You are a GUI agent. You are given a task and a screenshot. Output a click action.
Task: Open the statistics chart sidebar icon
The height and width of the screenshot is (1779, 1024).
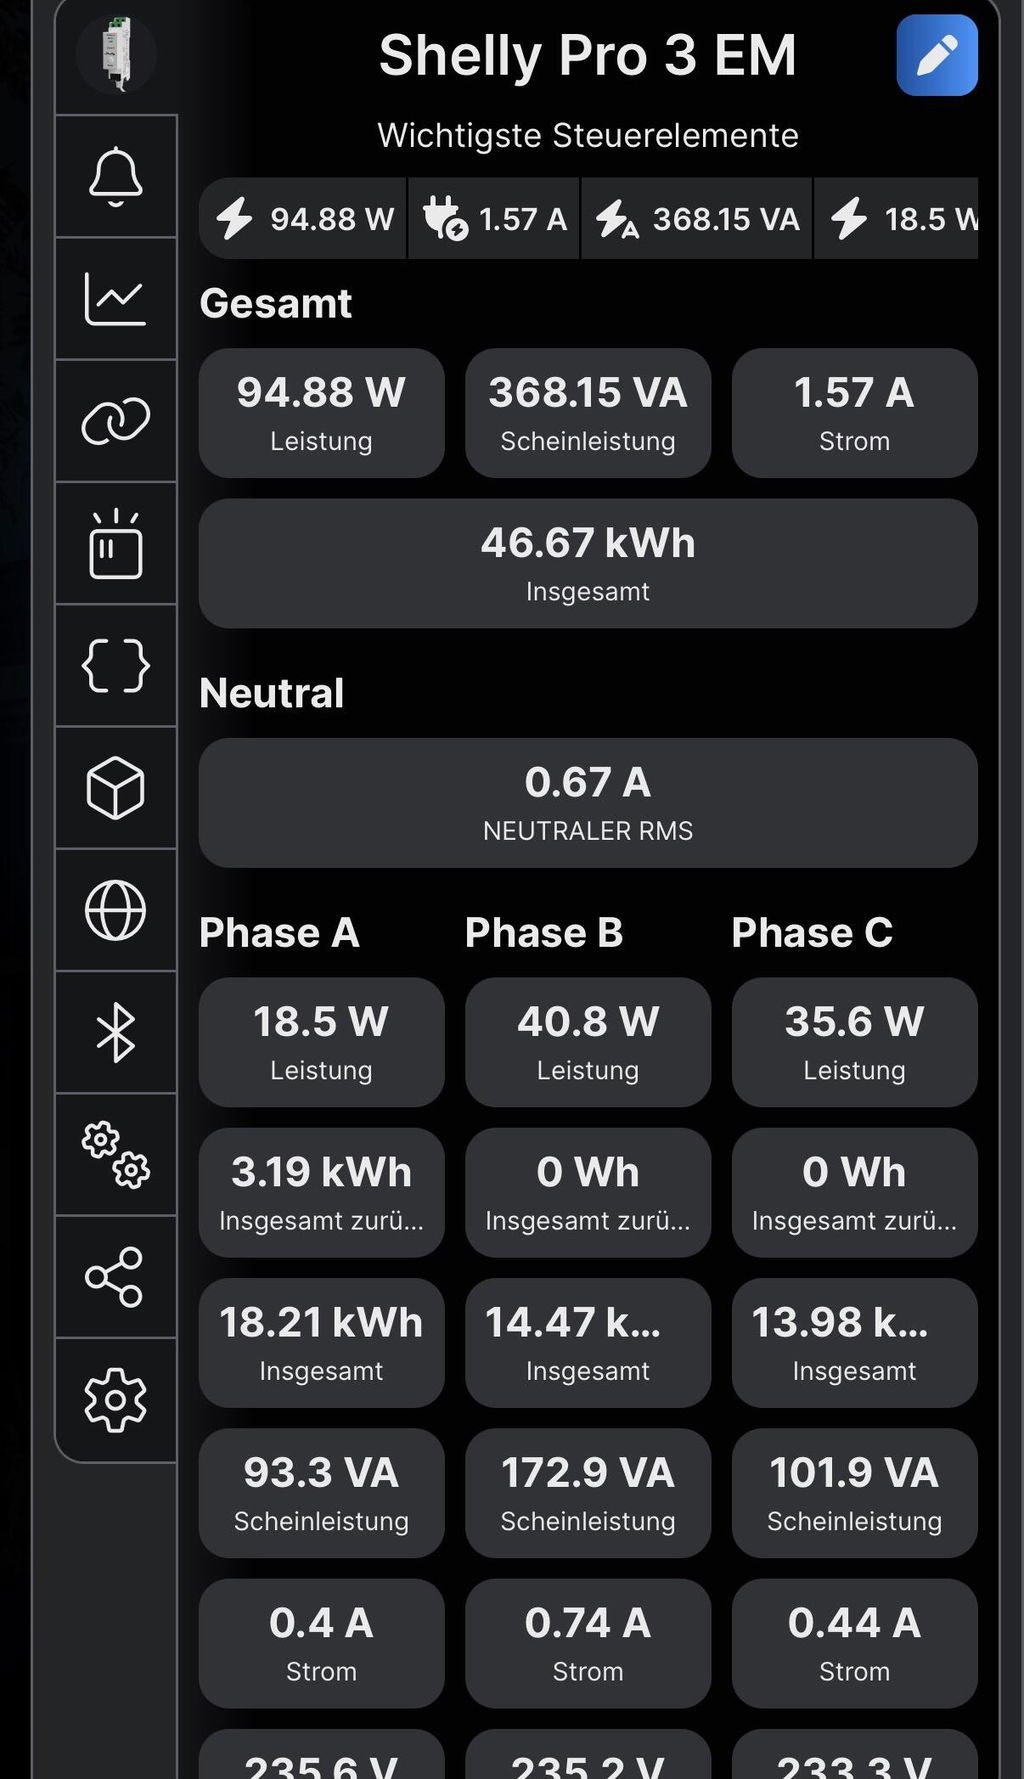116,299
